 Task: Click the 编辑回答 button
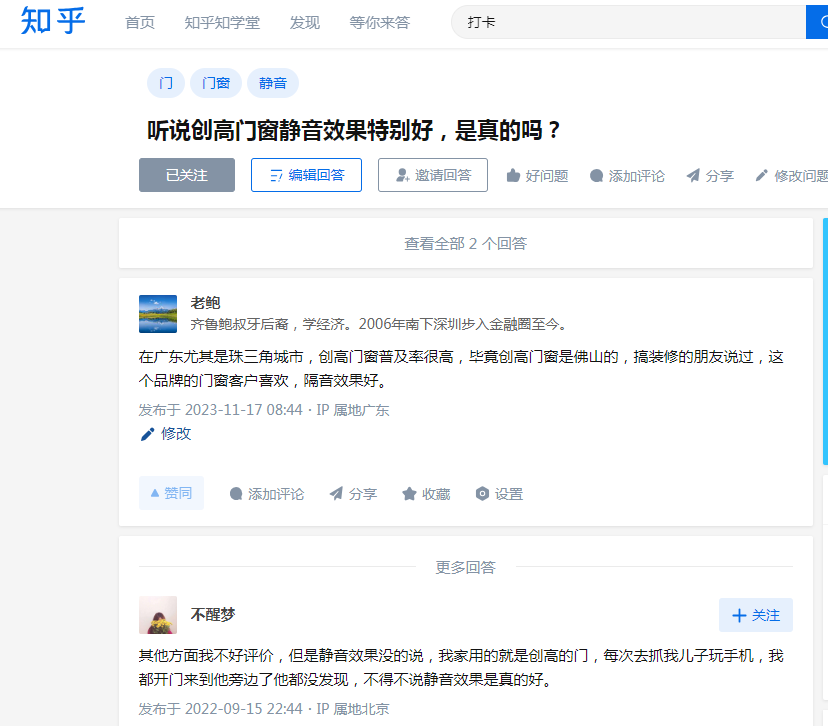coord(306,175)
